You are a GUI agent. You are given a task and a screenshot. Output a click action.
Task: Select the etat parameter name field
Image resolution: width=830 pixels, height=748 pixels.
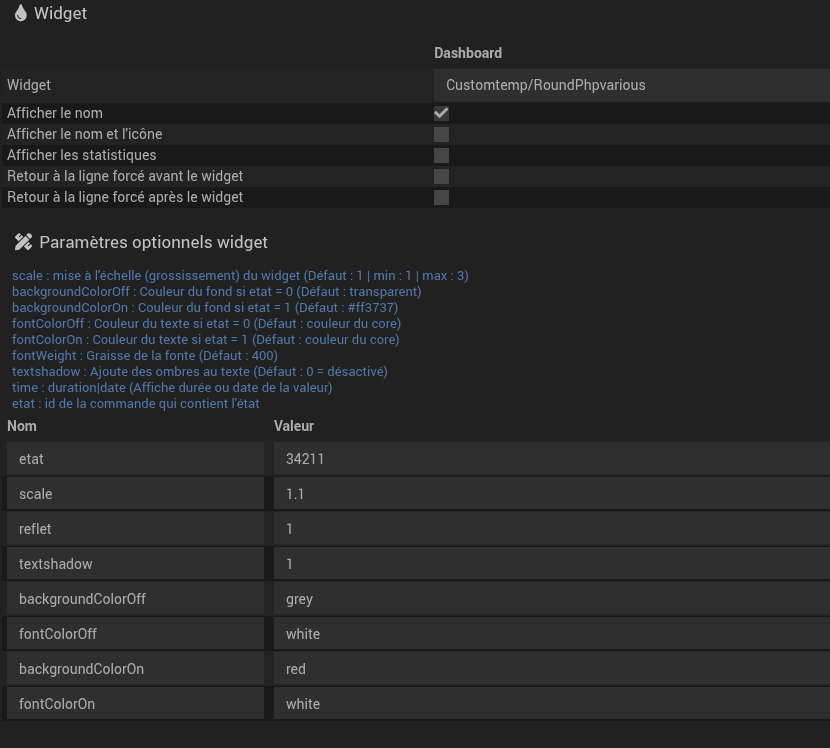pos(135,459)
